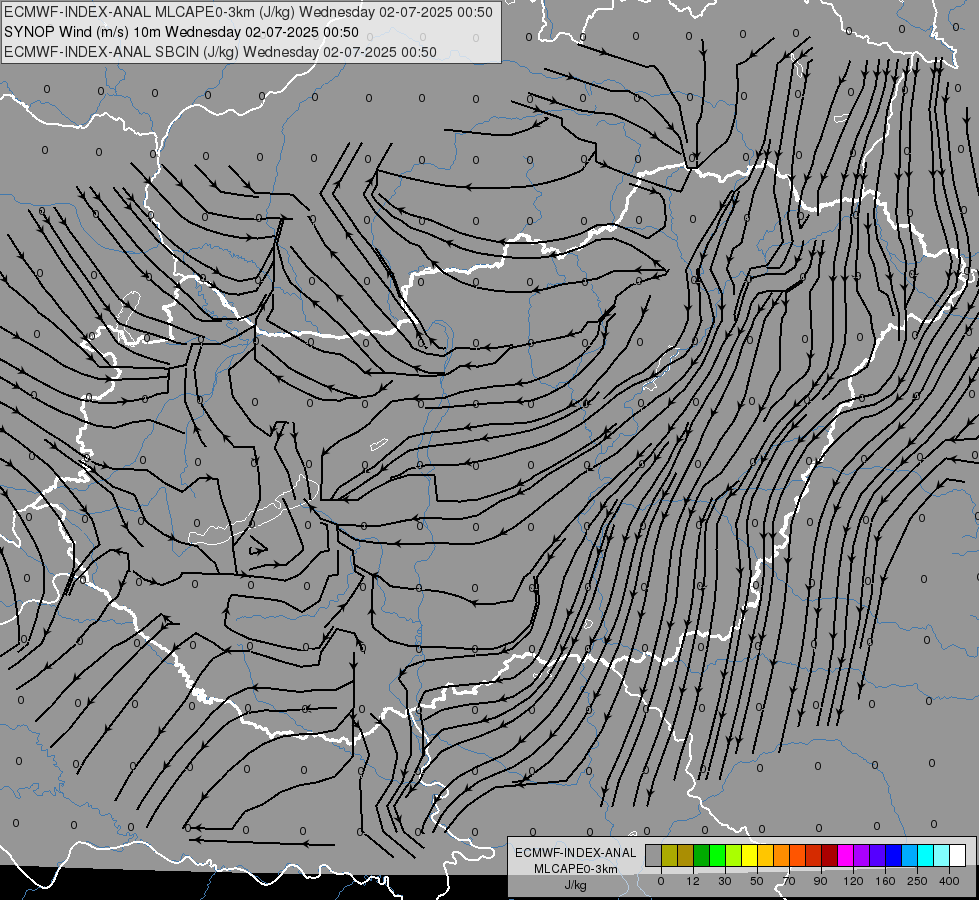The width and height of the screenshot is (979, 900).
Task: Pick the pure blue legend swatch
Action: pos(893,855)
